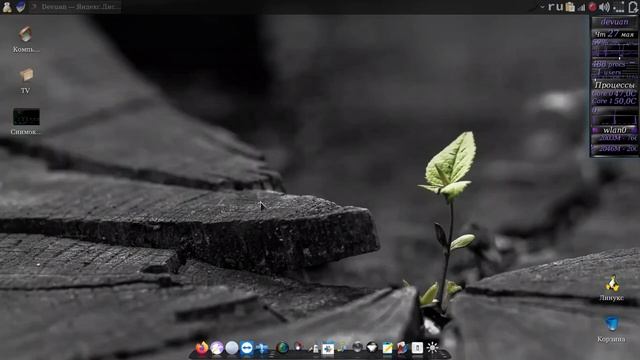This screenshot has height=360, width=640.
Task: Open the penguin applications menu in top panel
Action: (x=7, y=7)
